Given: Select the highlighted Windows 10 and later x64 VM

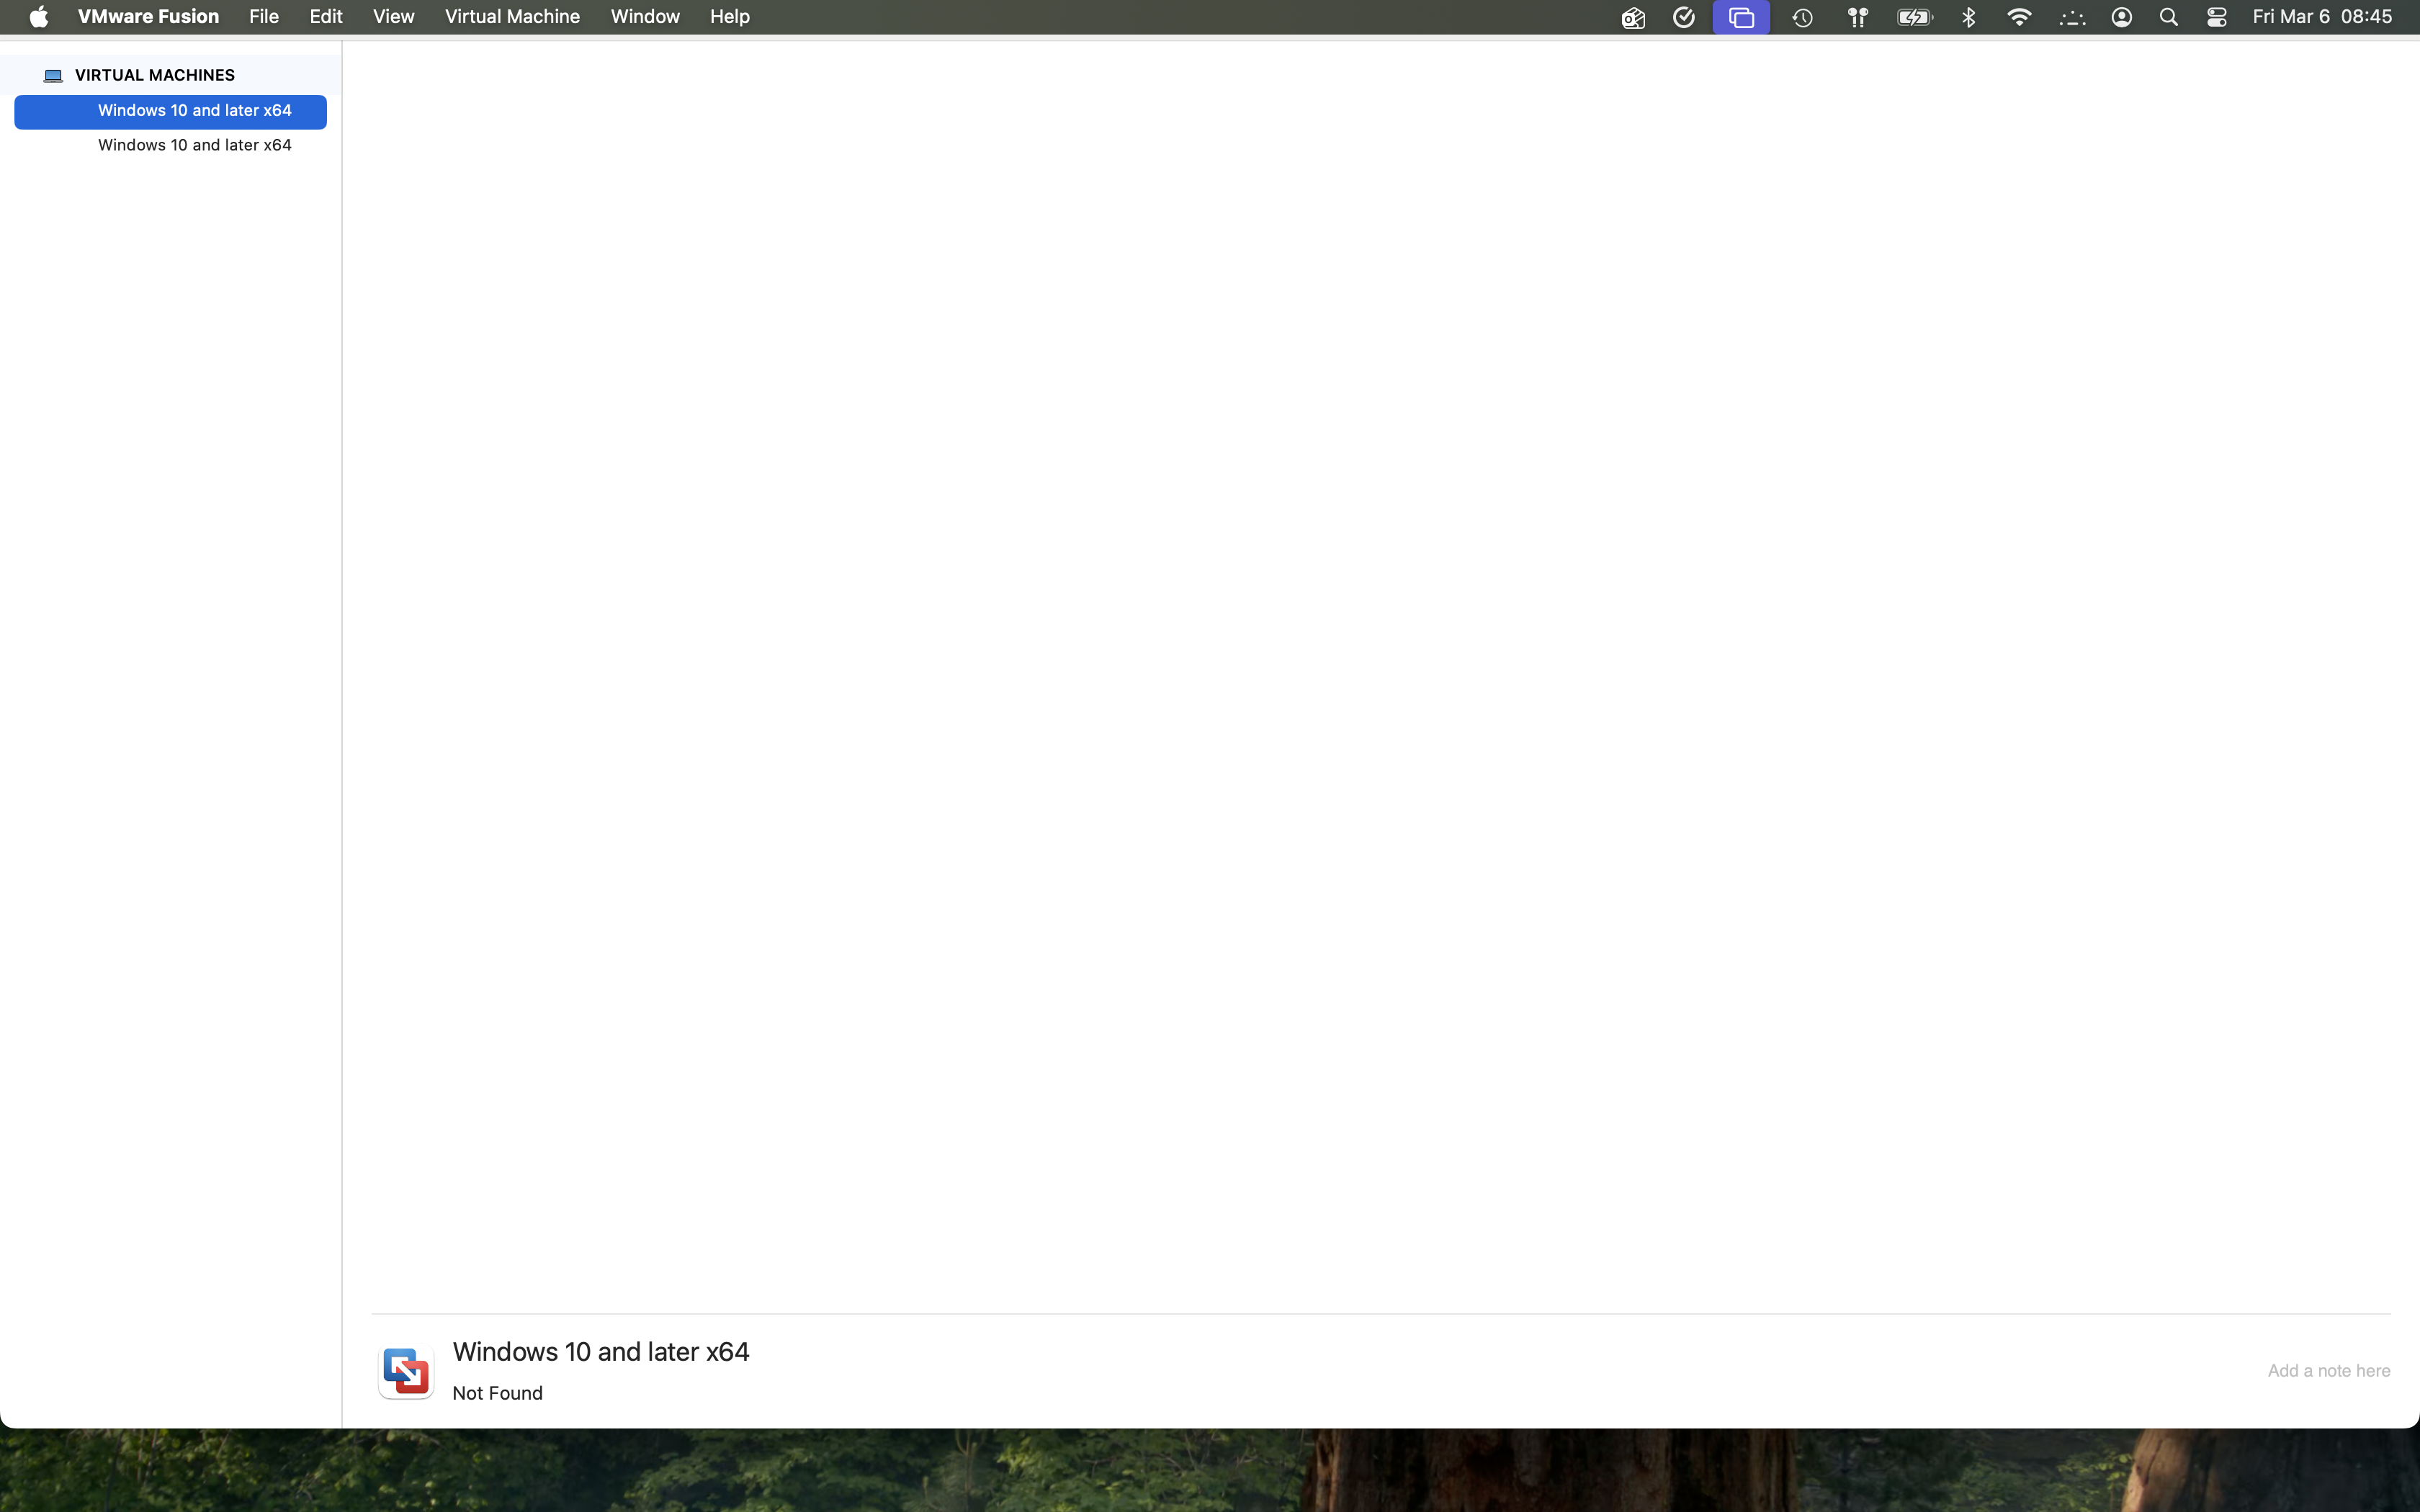Looking at the screenshot, I should point(194,111).
